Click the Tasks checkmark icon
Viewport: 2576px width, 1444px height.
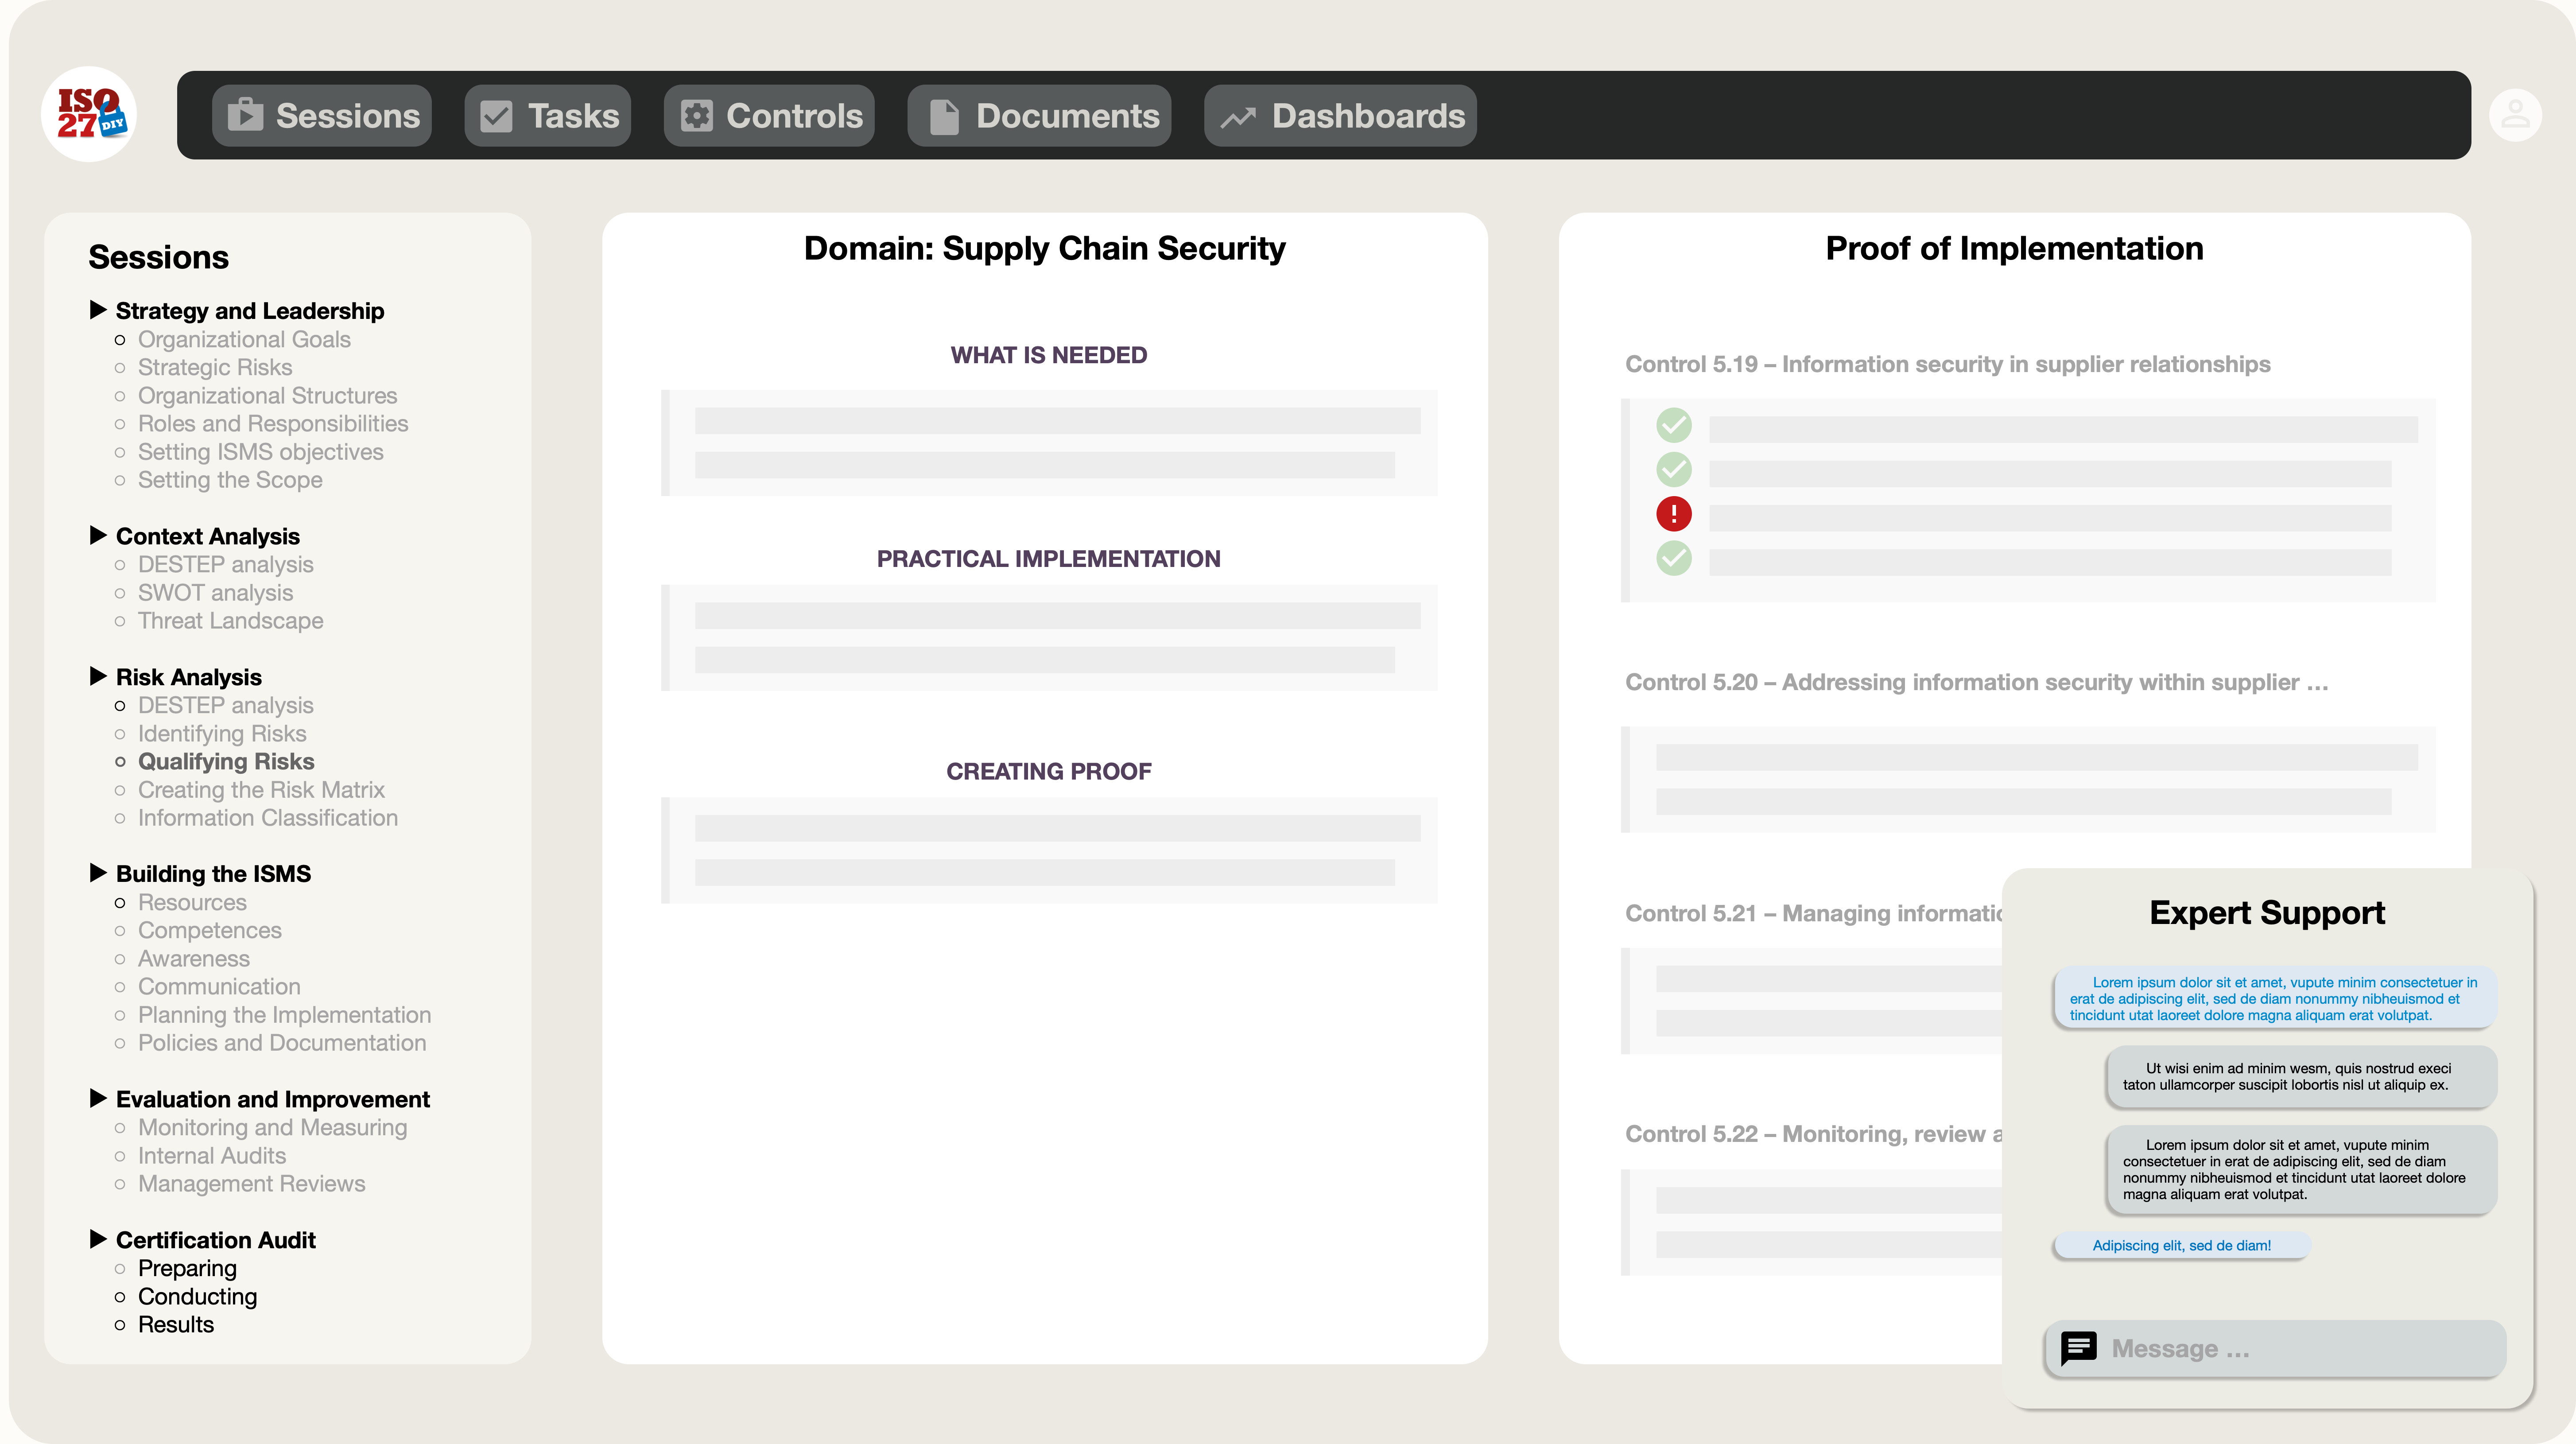tap(496, 115)
